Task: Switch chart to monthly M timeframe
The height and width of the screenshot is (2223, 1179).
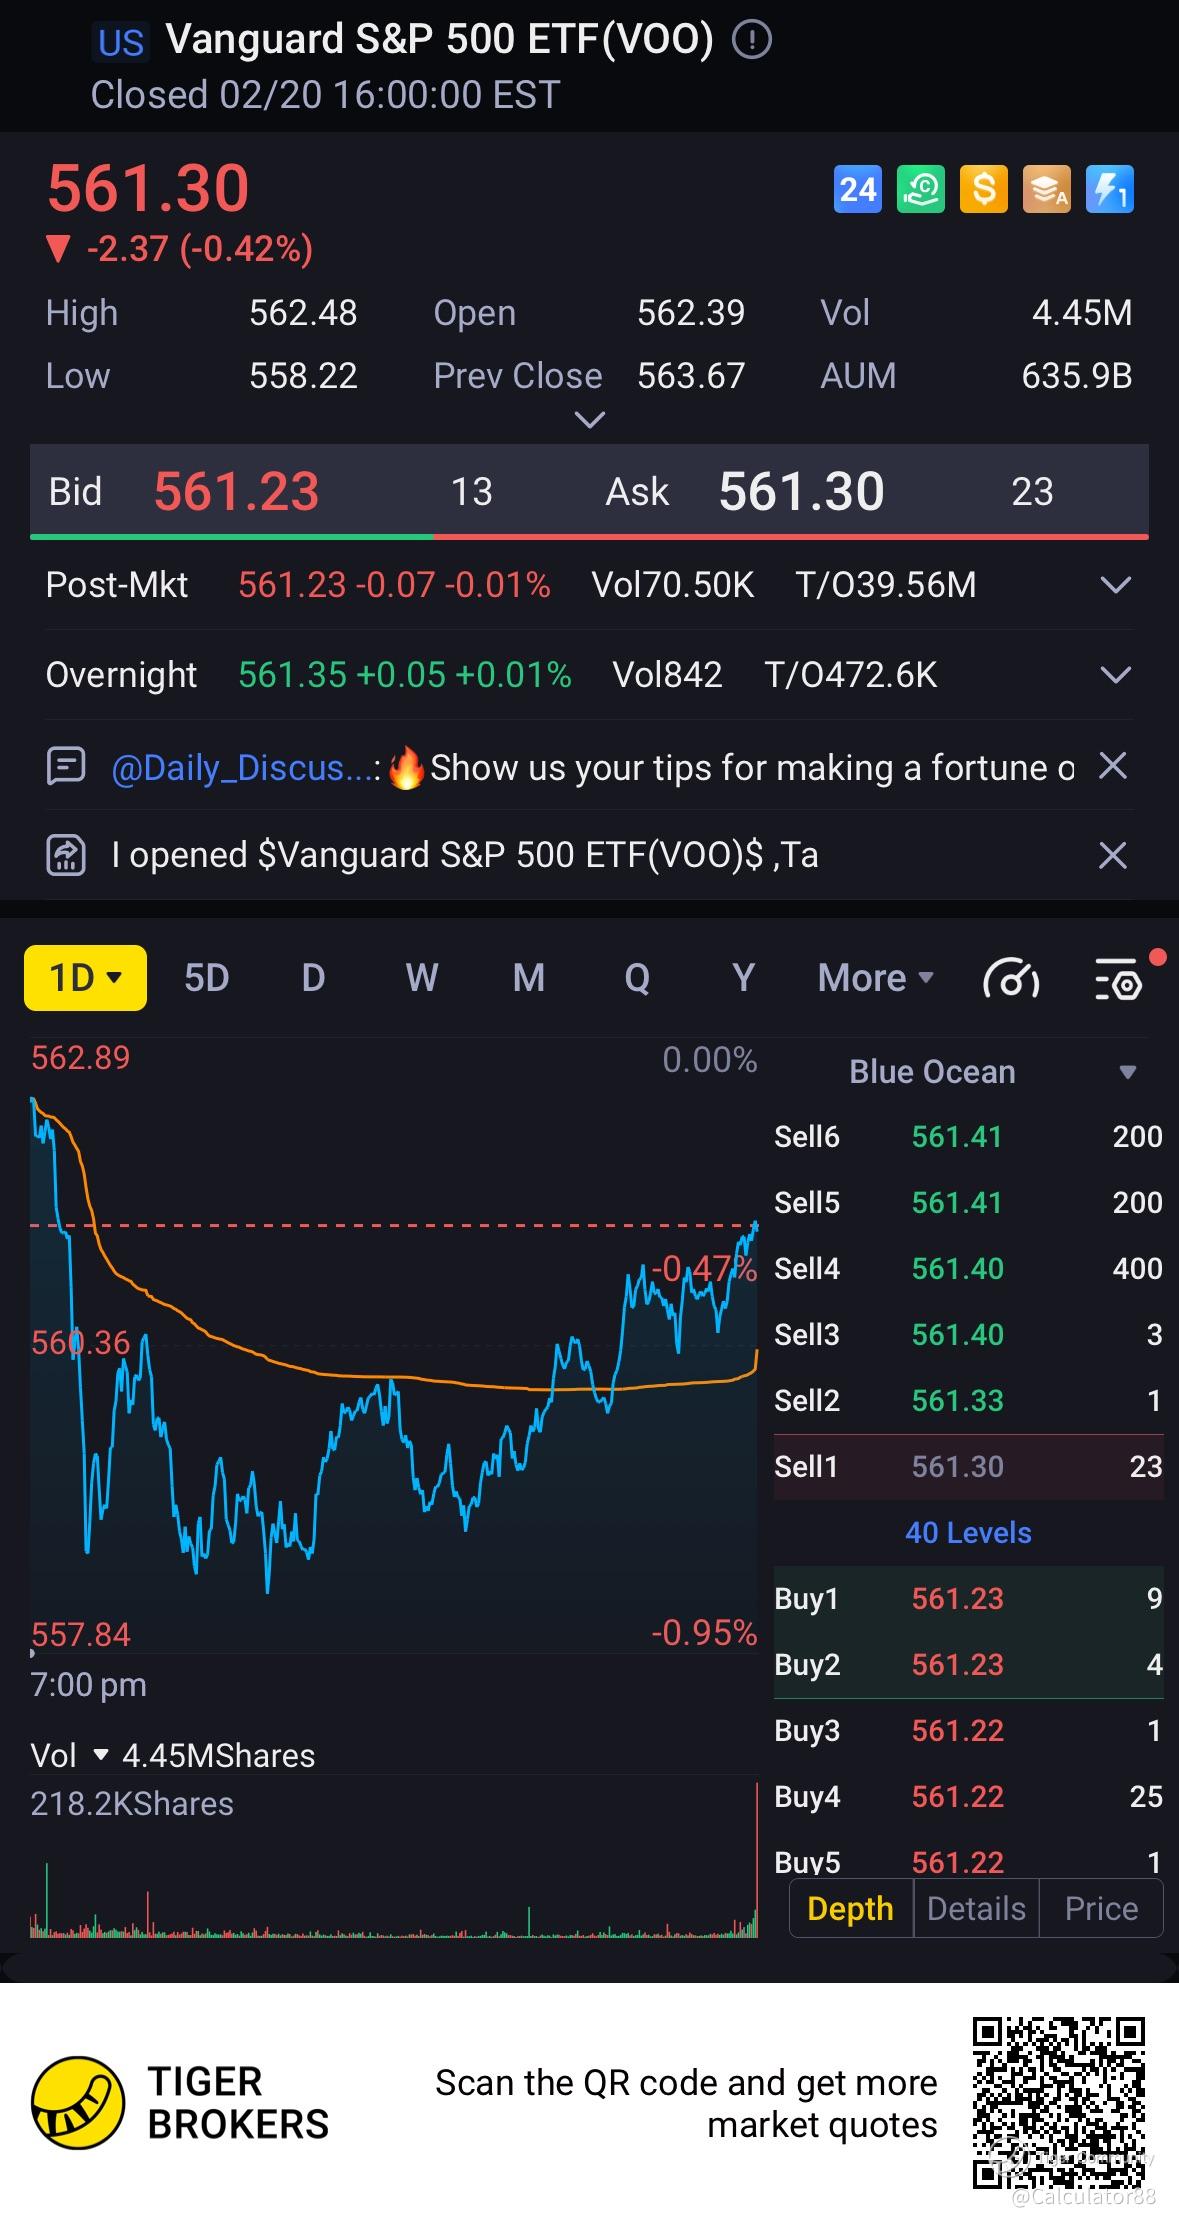Action: [x=529, y=978]
